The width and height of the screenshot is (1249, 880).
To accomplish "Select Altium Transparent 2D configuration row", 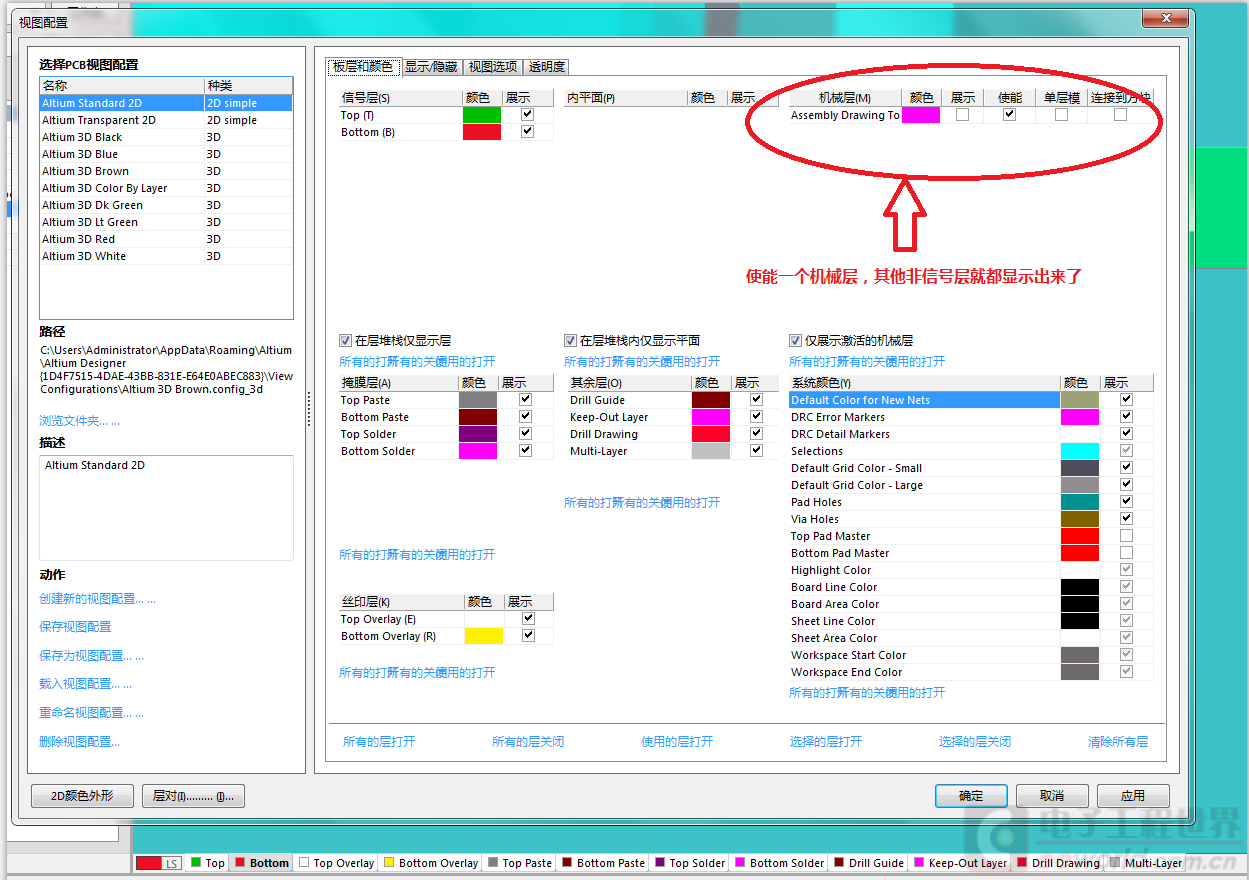I will 166,120.
